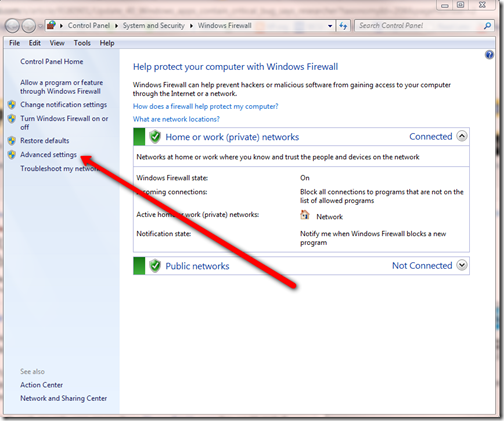This screenshot has width=504, height=421.
Task: Open Turn Windows Firewall on or off
Action: pyautogui.click(x=64, y=123)
